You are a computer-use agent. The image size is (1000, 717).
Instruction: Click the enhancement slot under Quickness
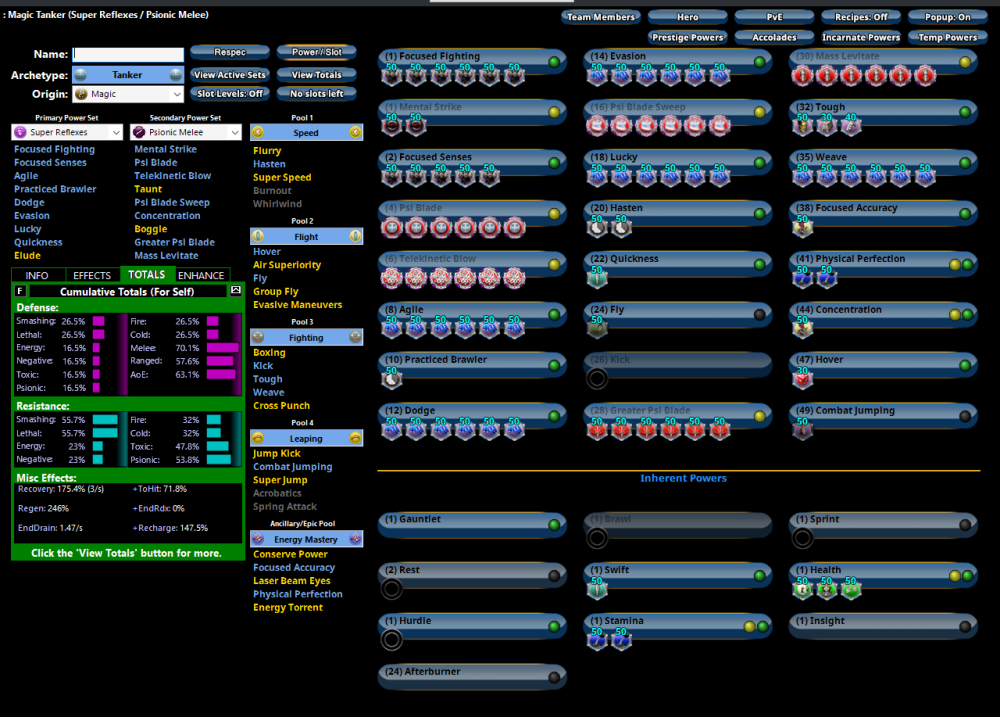click(x=596, y=279)
